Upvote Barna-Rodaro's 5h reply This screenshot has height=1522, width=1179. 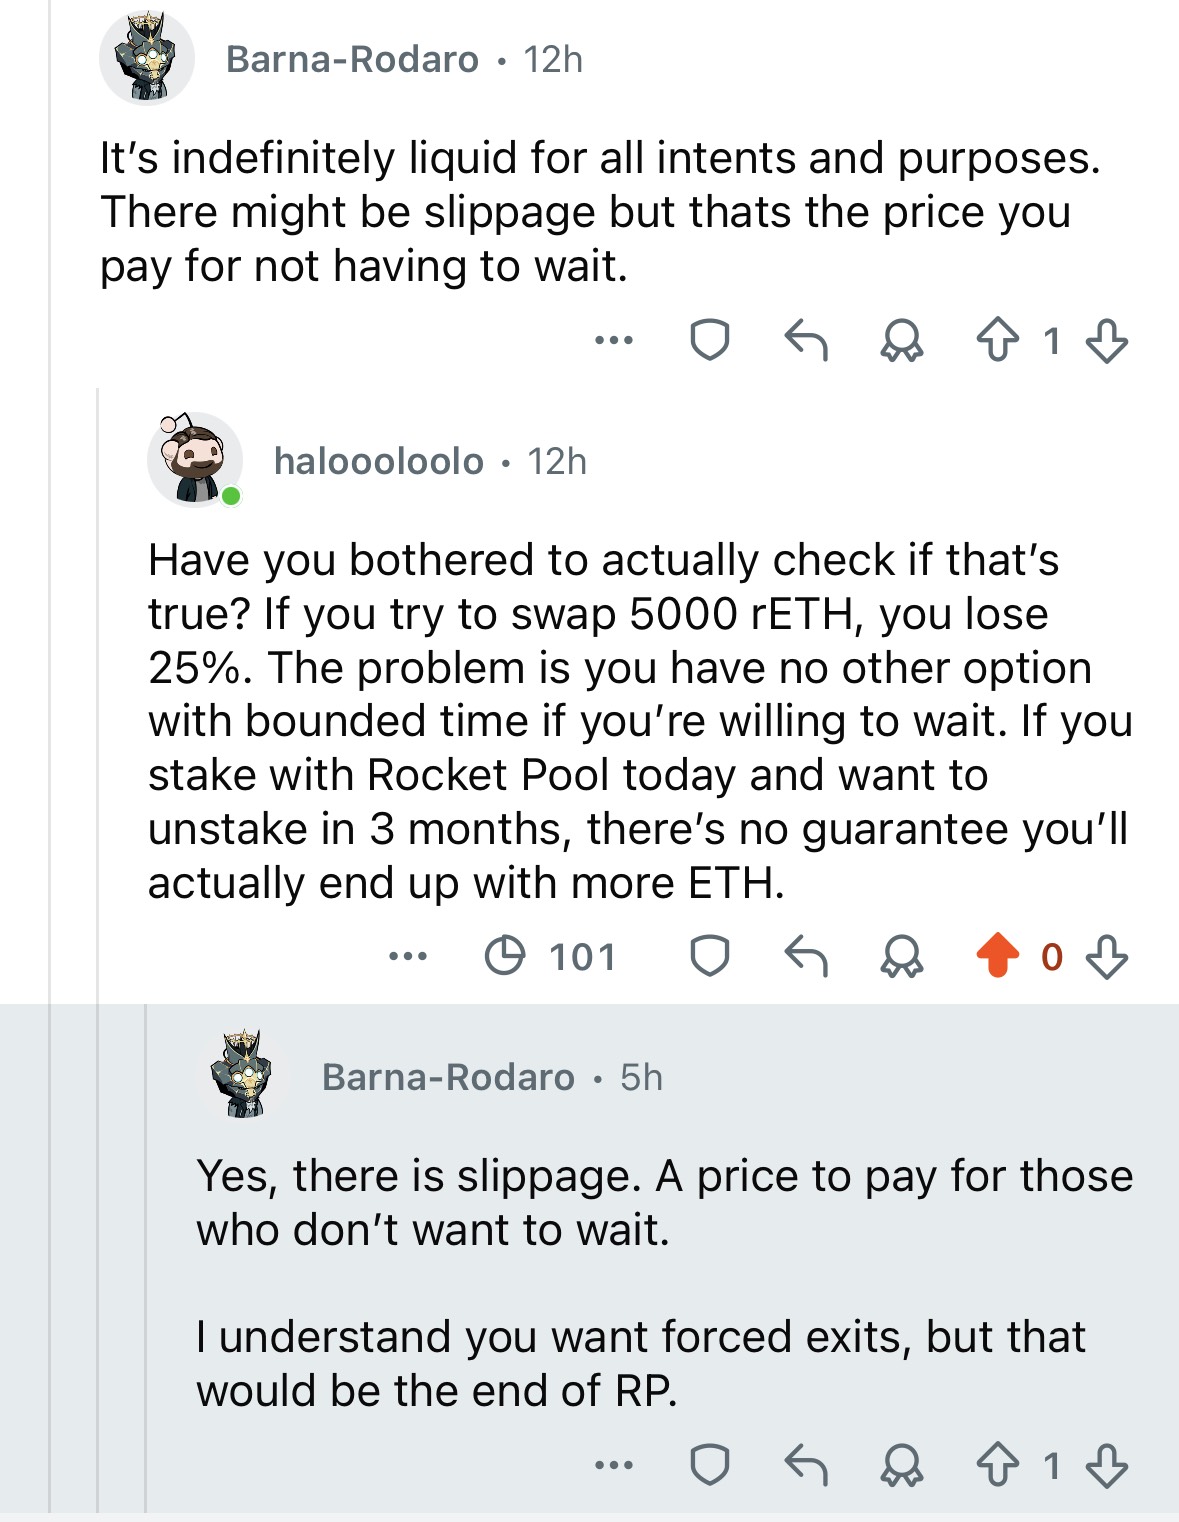pyautogui.click(x=997, y=1466)
